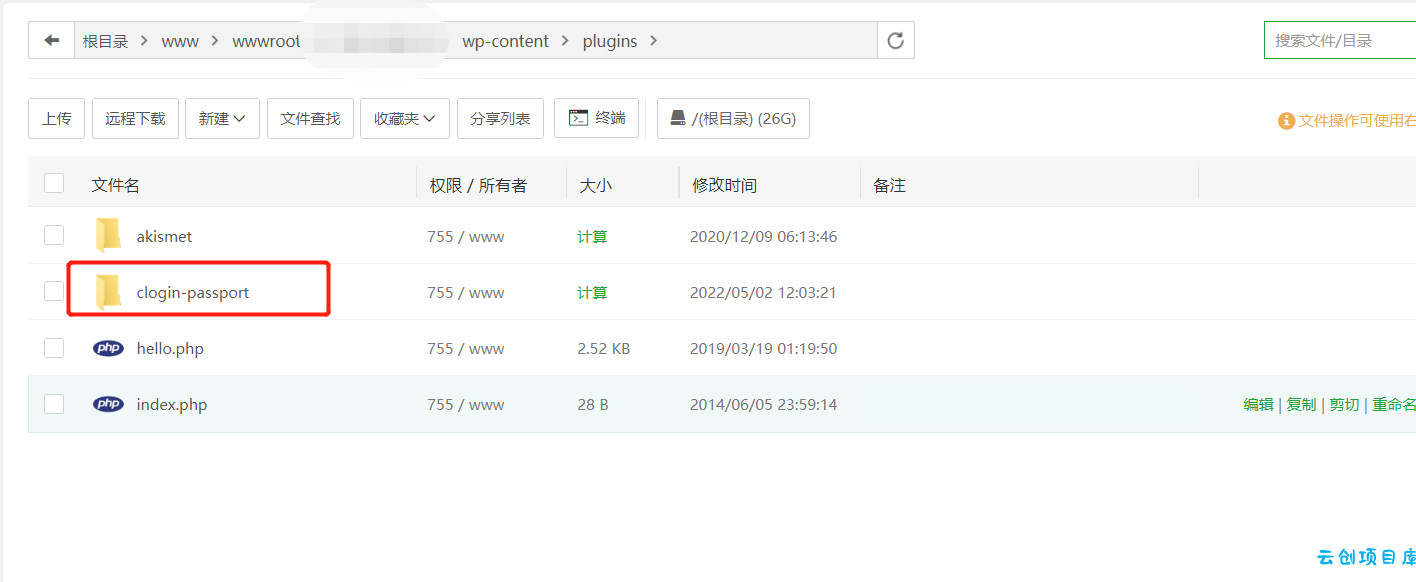The image size is (1416, 582).
Task: Click 剪切 for index.php
Action: coord(1344,404)
